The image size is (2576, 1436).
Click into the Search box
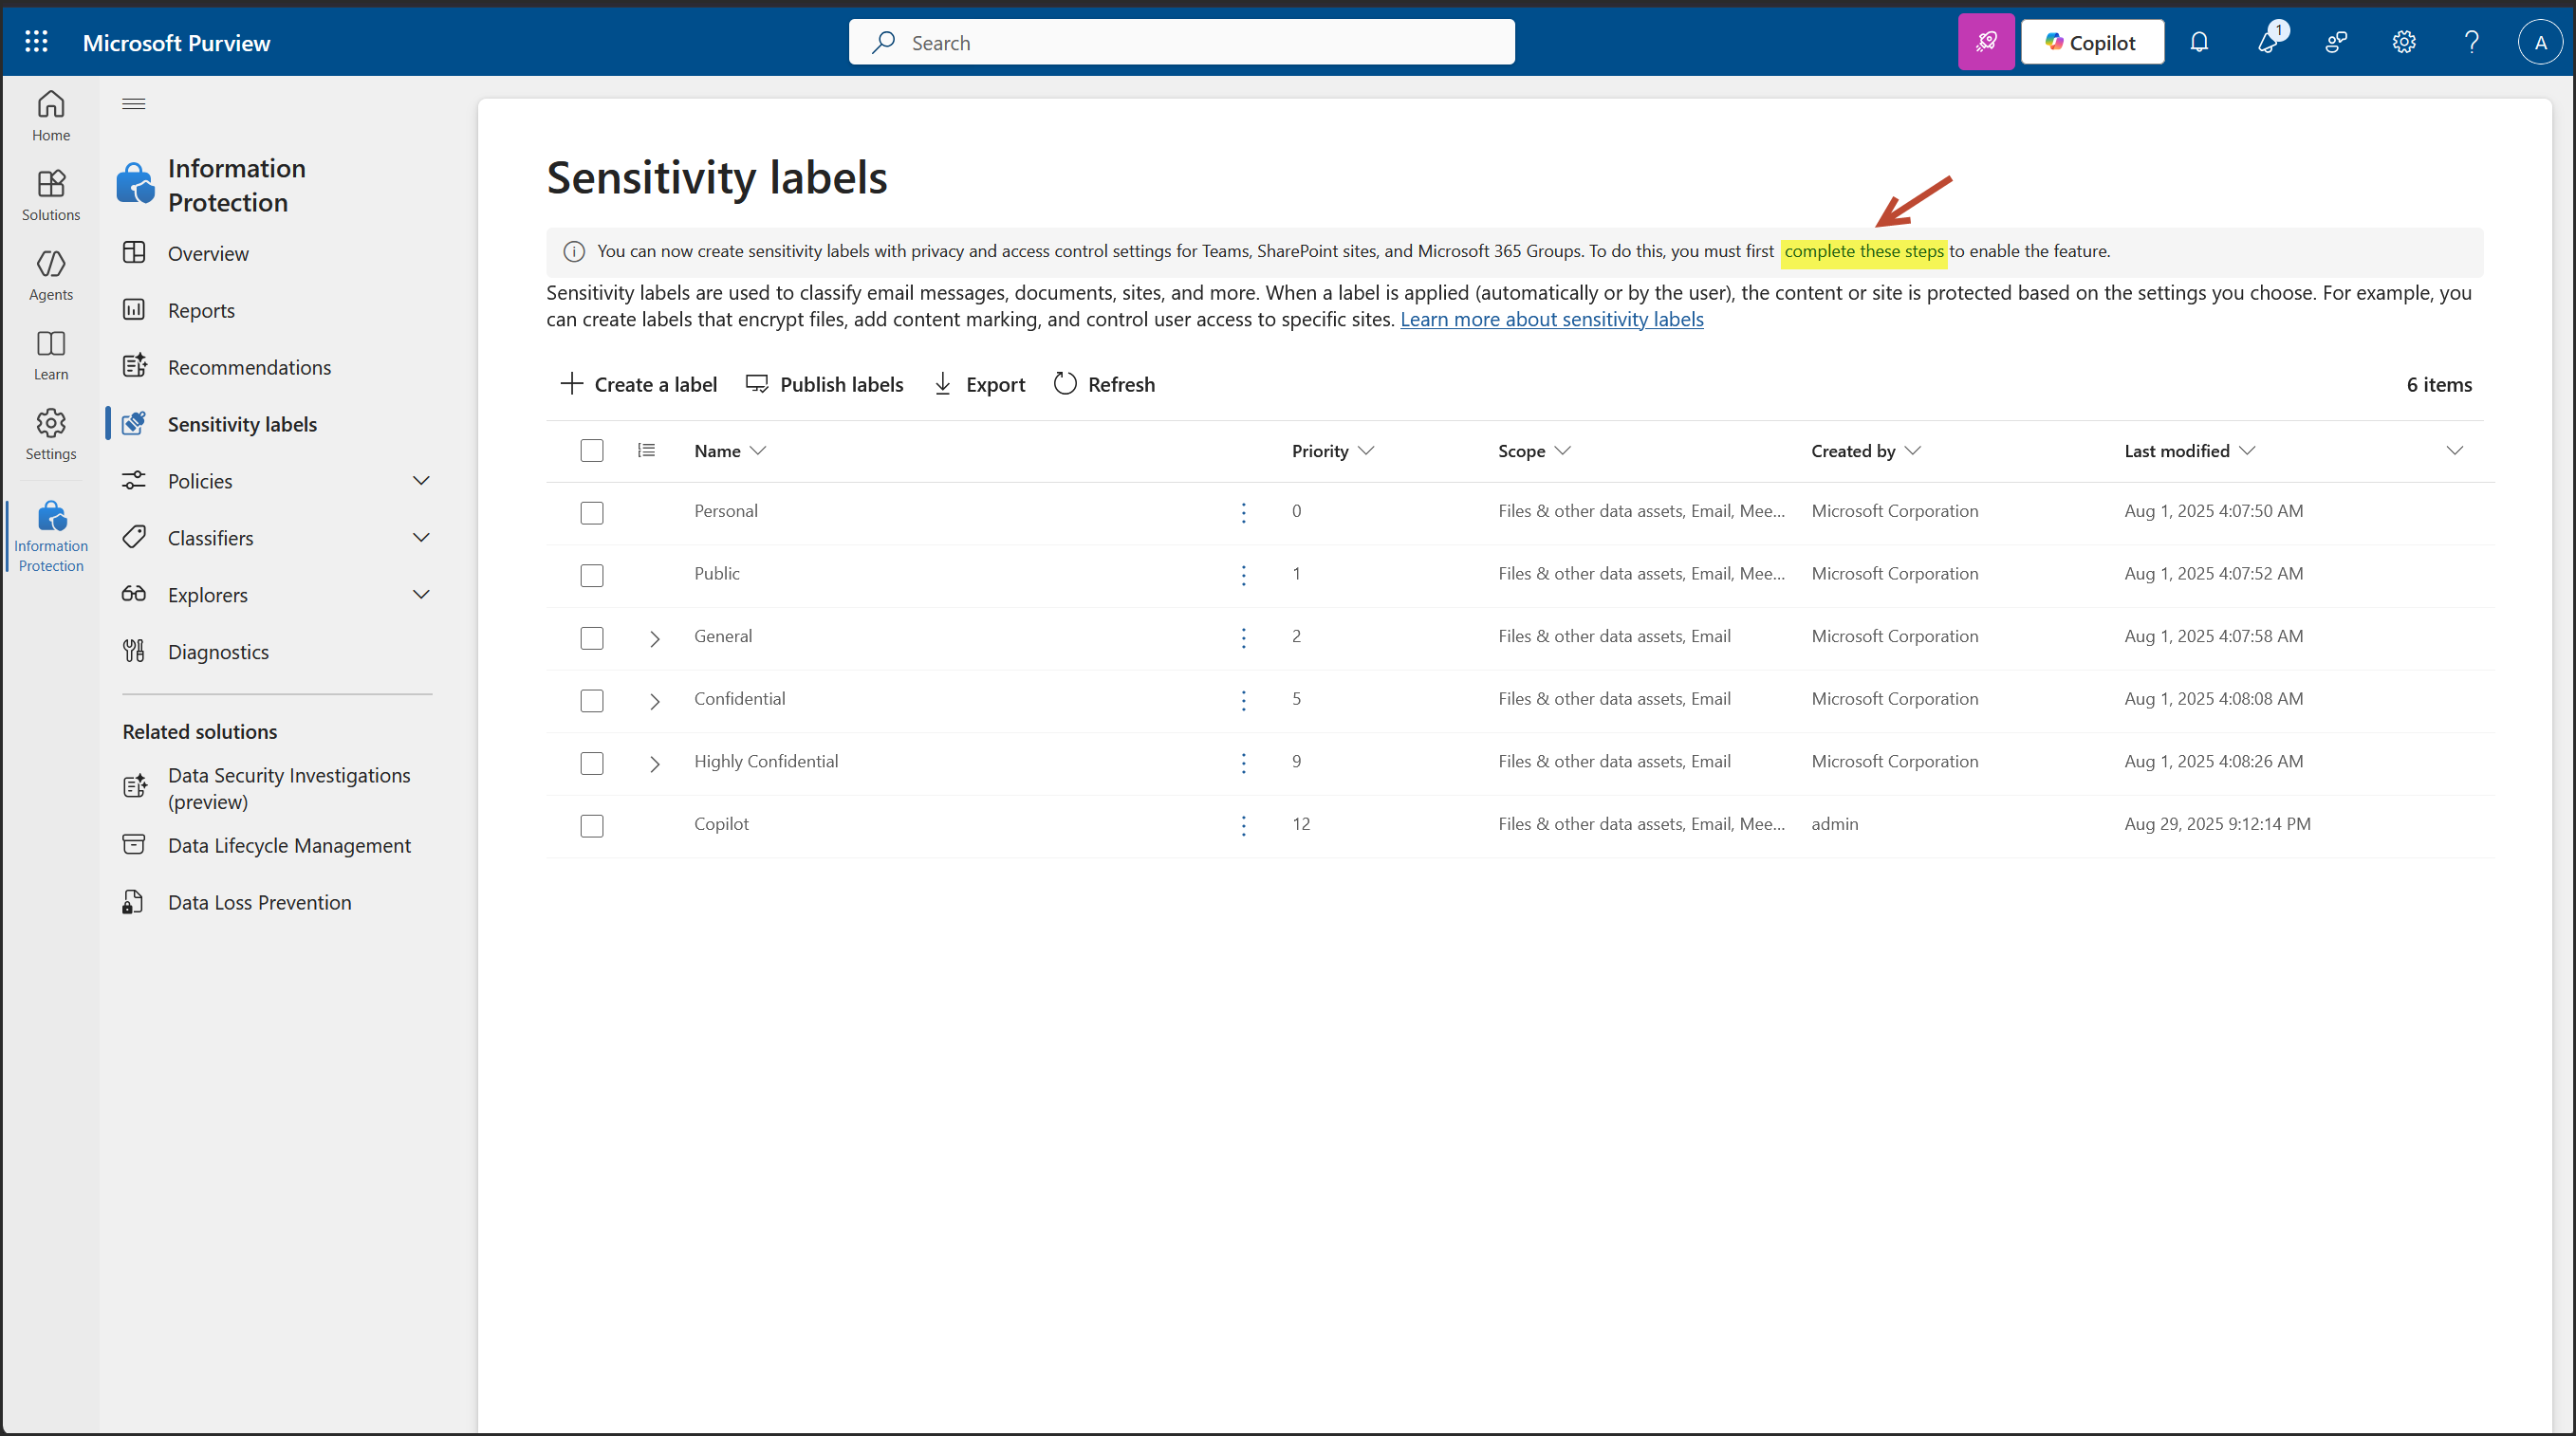(x=1180, y=42)
